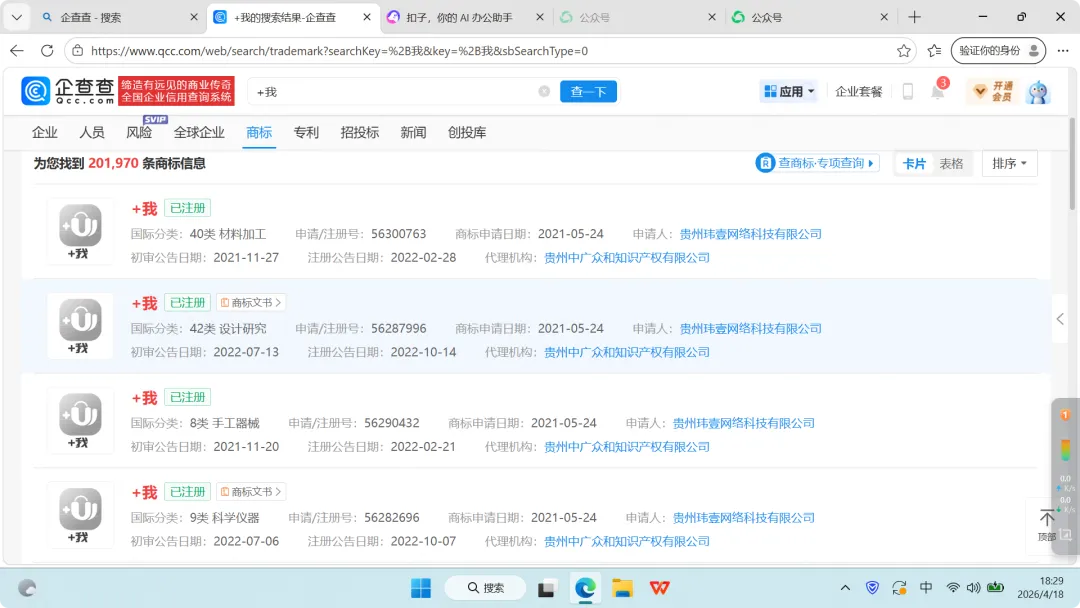Select the 新闻 category tab
This screenshot has width=1080, height=608.
click(413, 132)
